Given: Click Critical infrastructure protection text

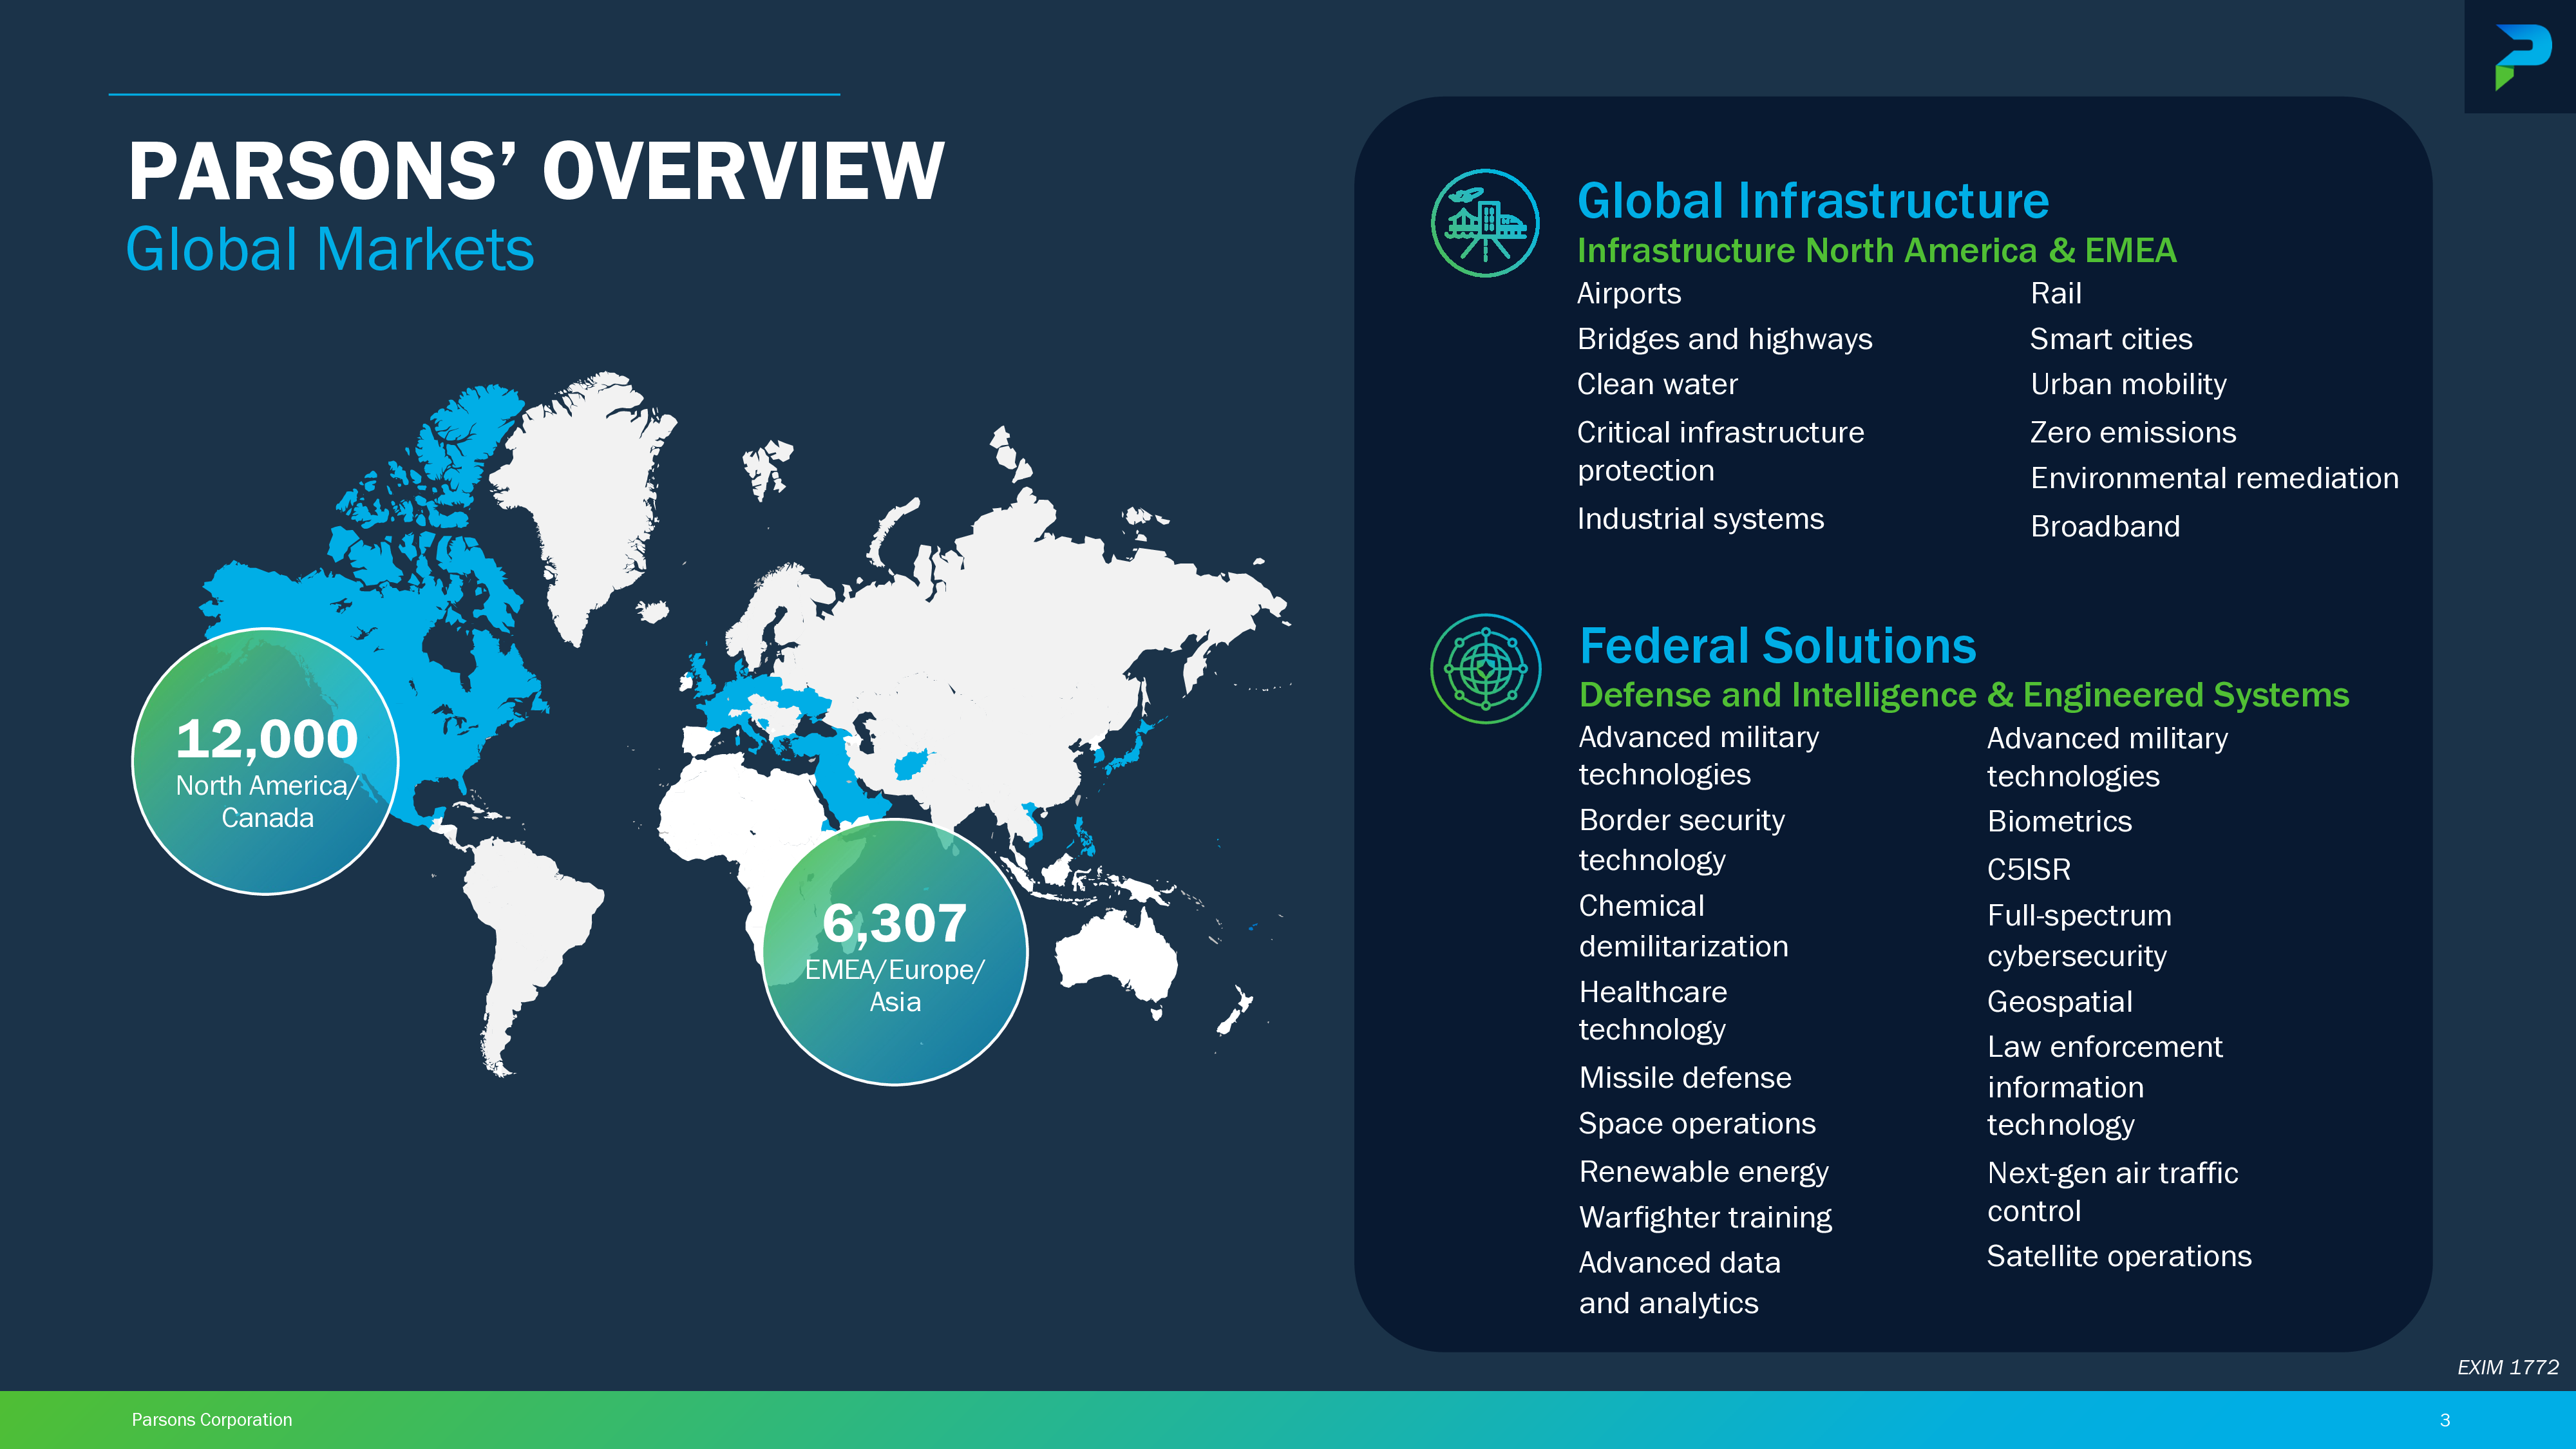Looking at the screenshot, I should 1720,451.
